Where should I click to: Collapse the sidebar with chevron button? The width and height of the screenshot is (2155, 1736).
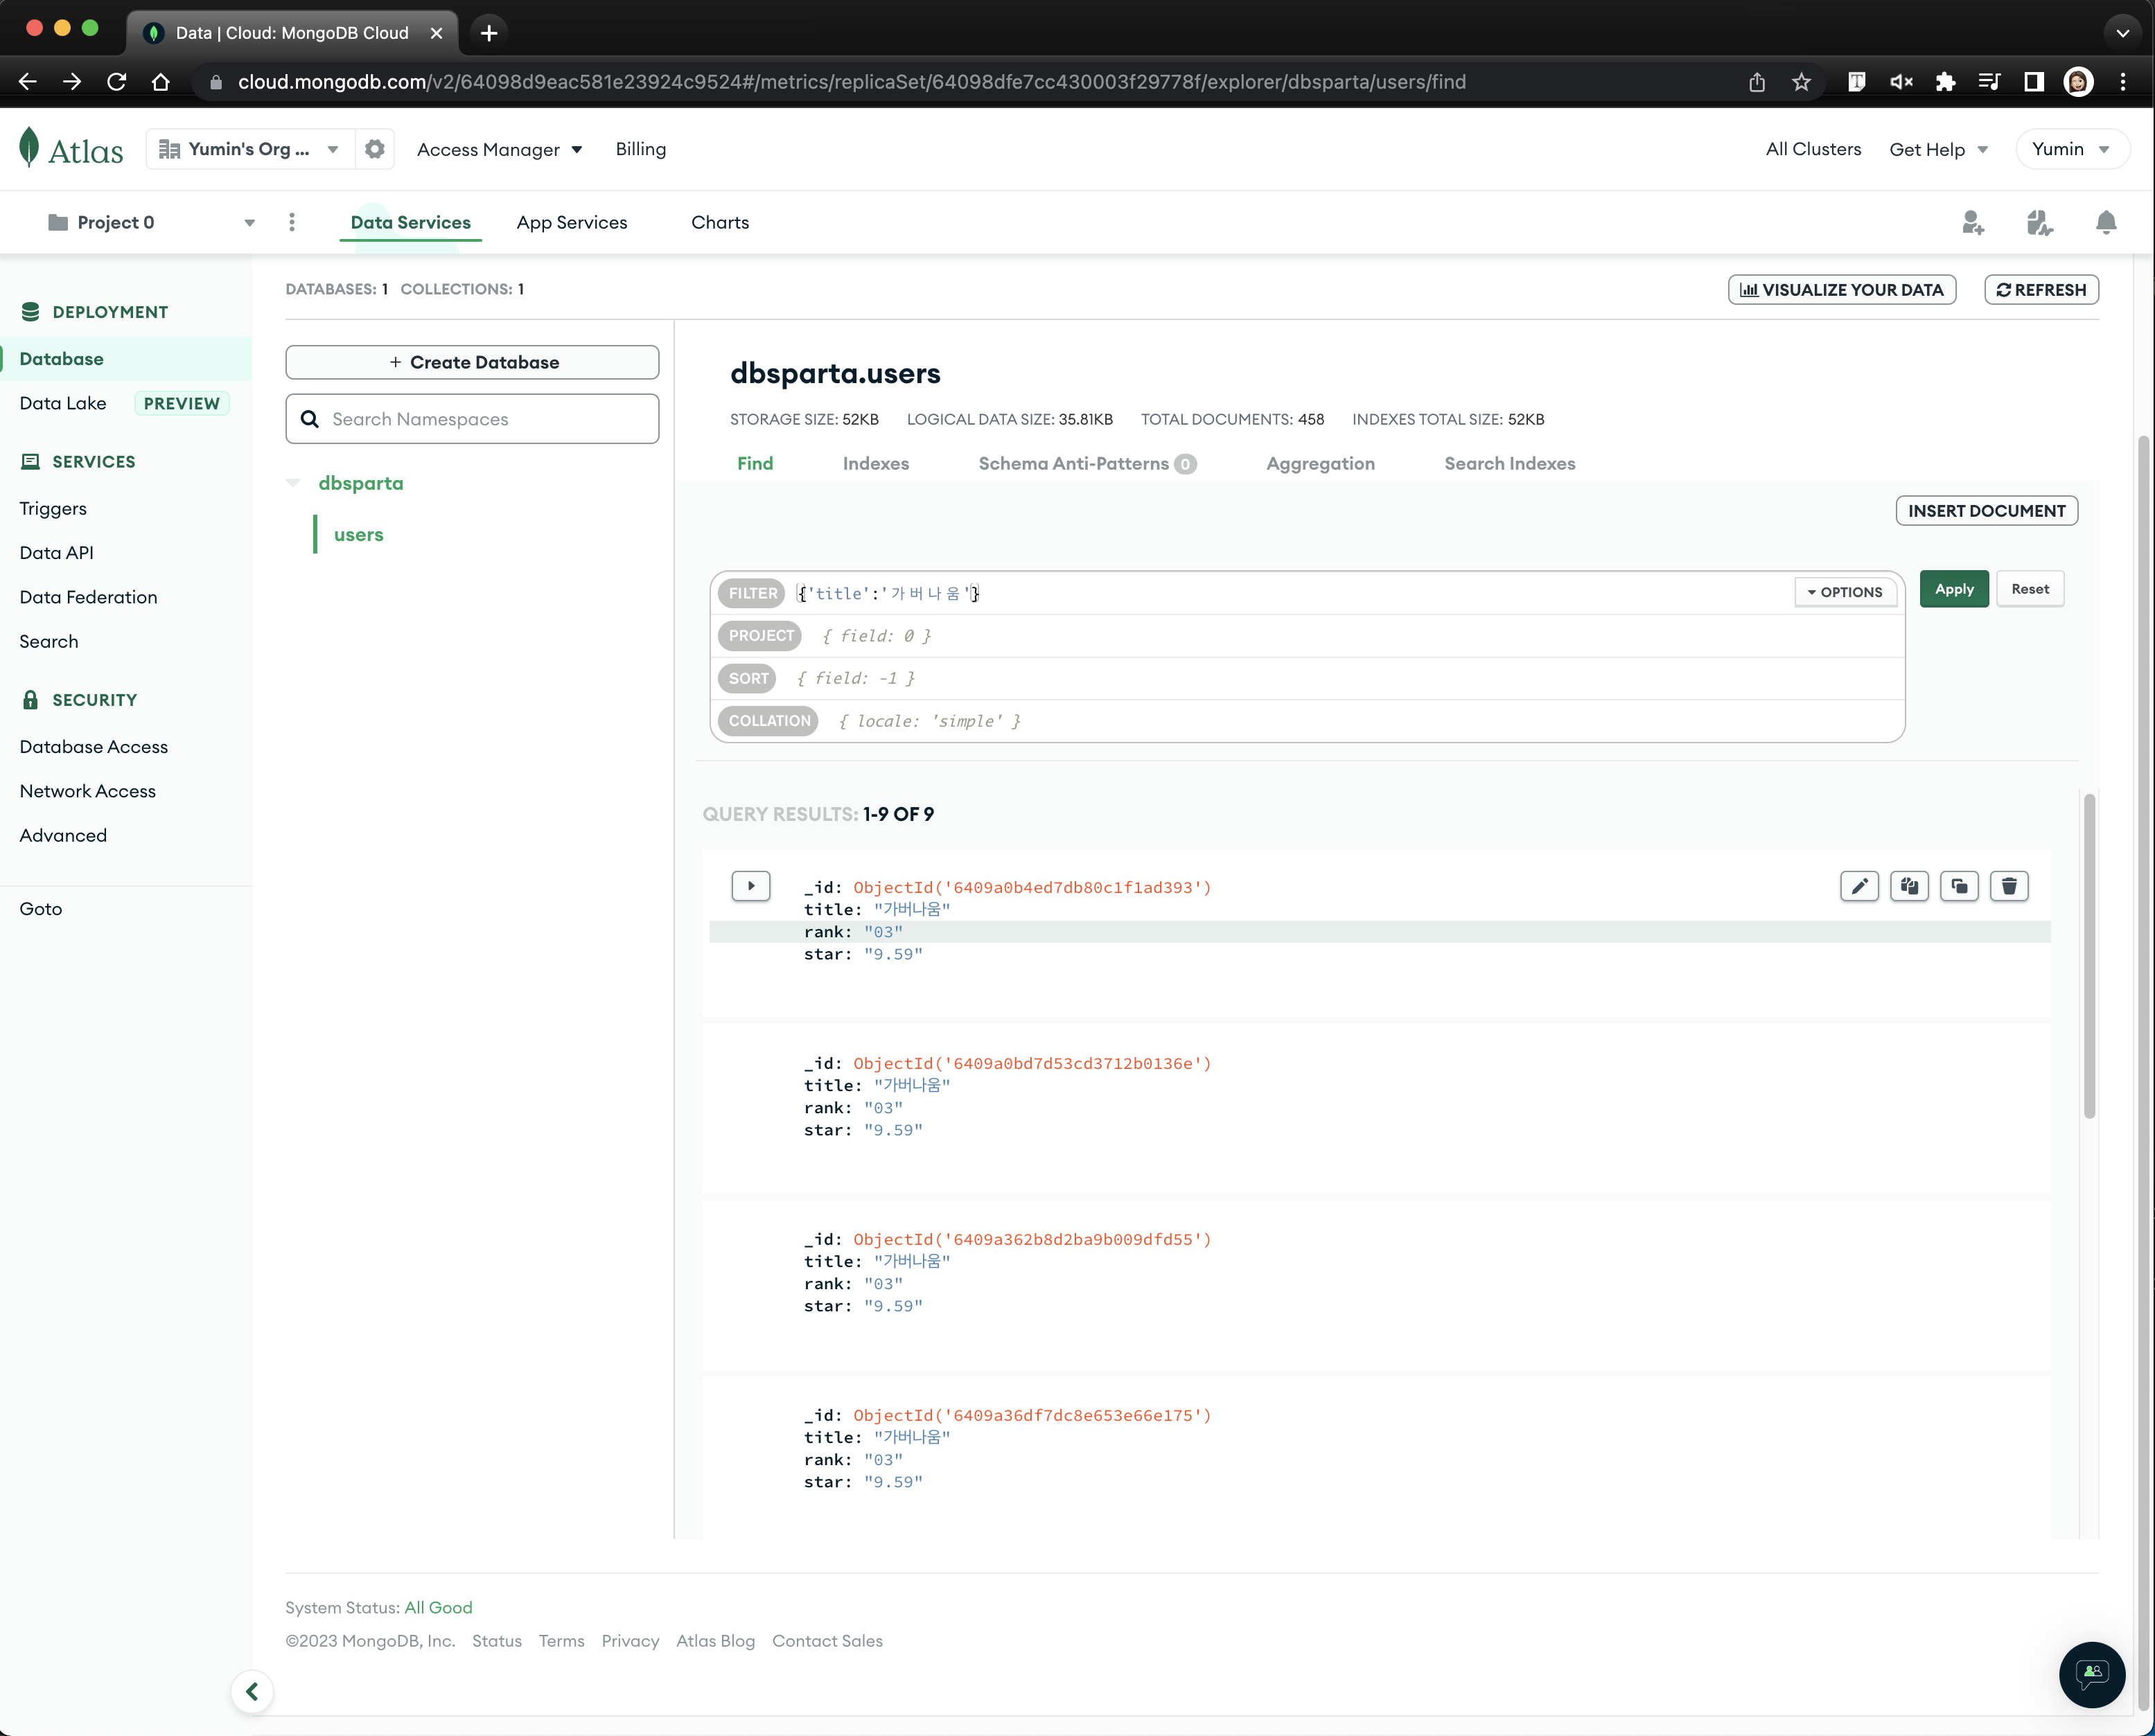[252, 1691]
